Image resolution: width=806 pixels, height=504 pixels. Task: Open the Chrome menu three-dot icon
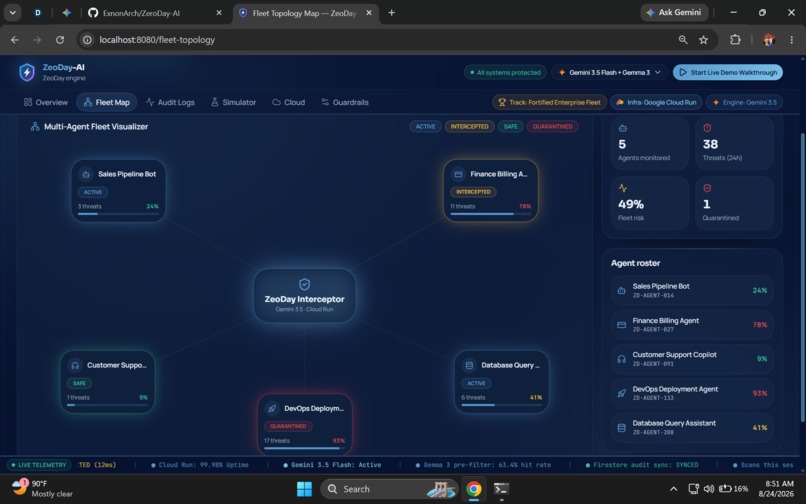coord(792,40)
